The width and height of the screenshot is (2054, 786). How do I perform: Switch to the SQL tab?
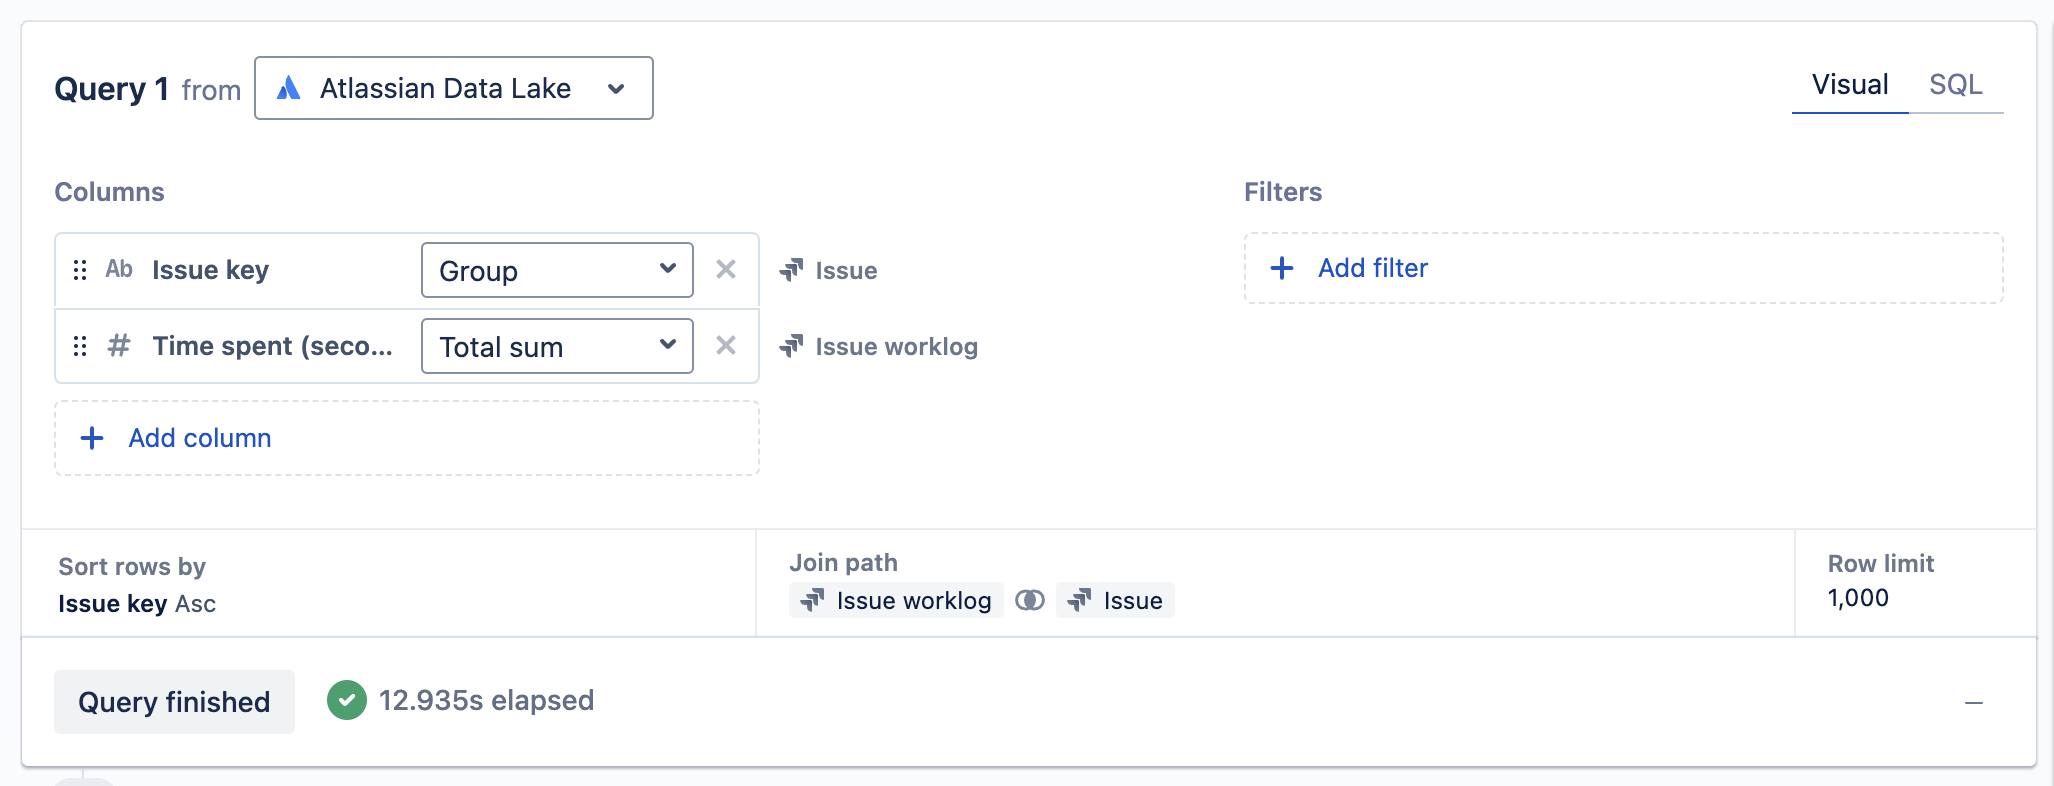[1956, 84]
